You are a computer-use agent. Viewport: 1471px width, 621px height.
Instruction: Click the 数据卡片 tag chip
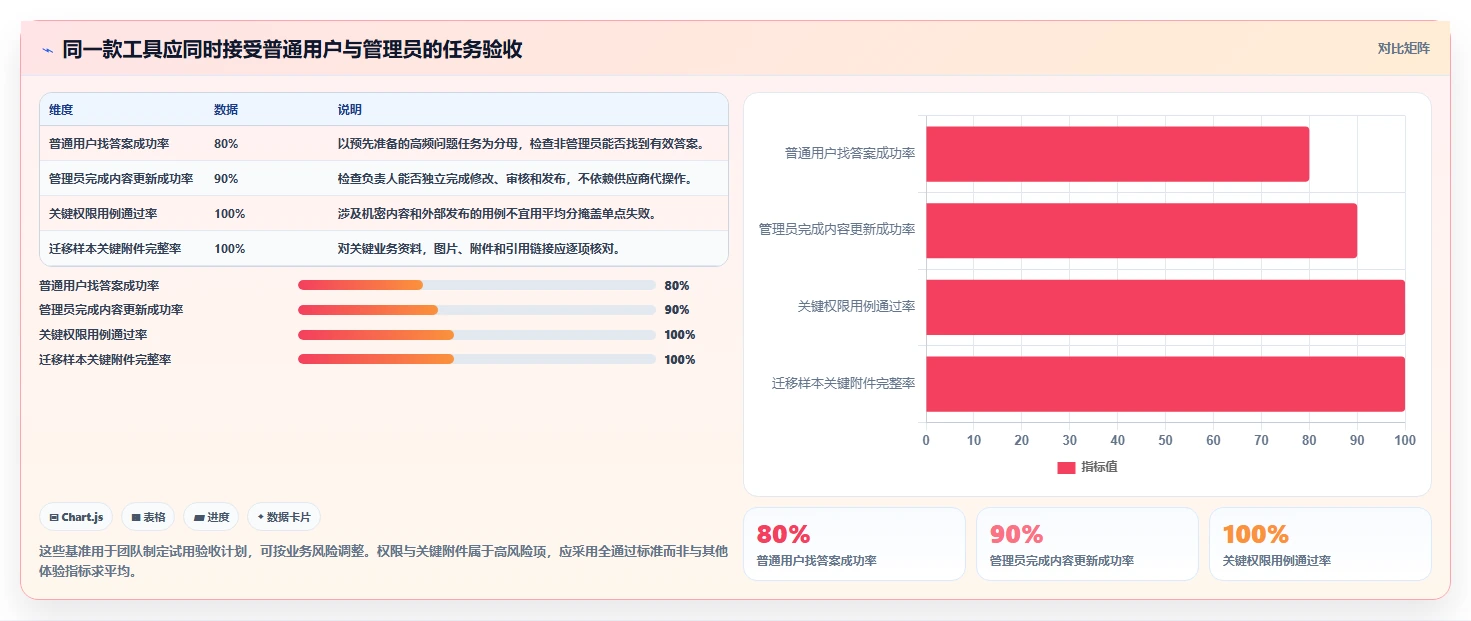284,517
